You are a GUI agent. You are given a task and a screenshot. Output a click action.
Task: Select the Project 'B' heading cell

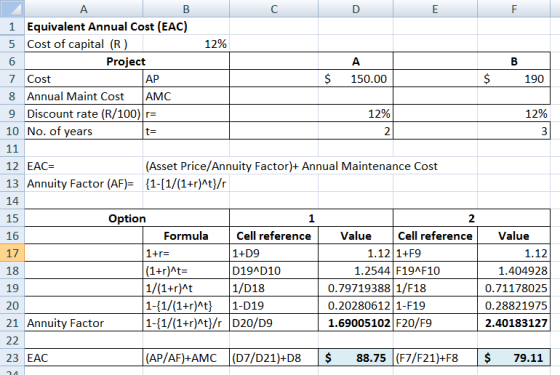pyautogui.click(x=514, y=61)
